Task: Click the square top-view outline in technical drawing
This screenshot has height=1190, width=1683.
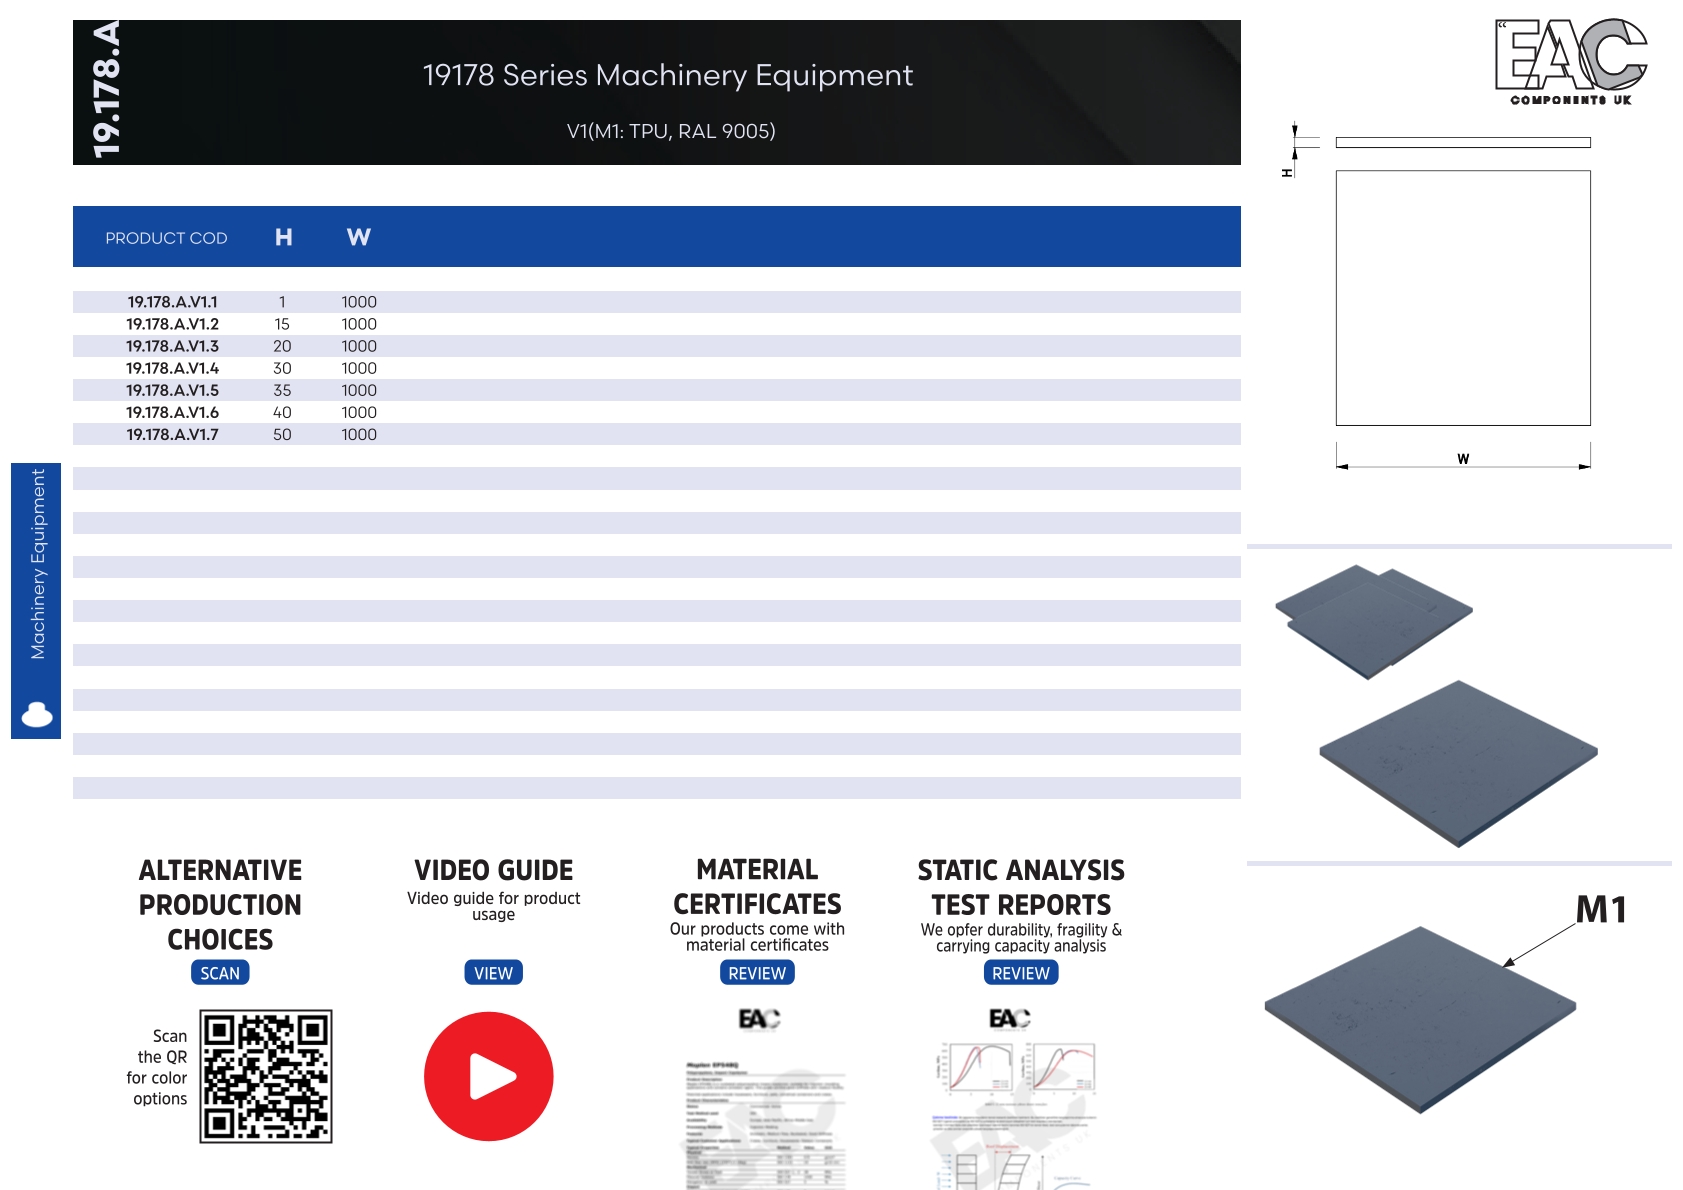Action: pos(1463,298)
